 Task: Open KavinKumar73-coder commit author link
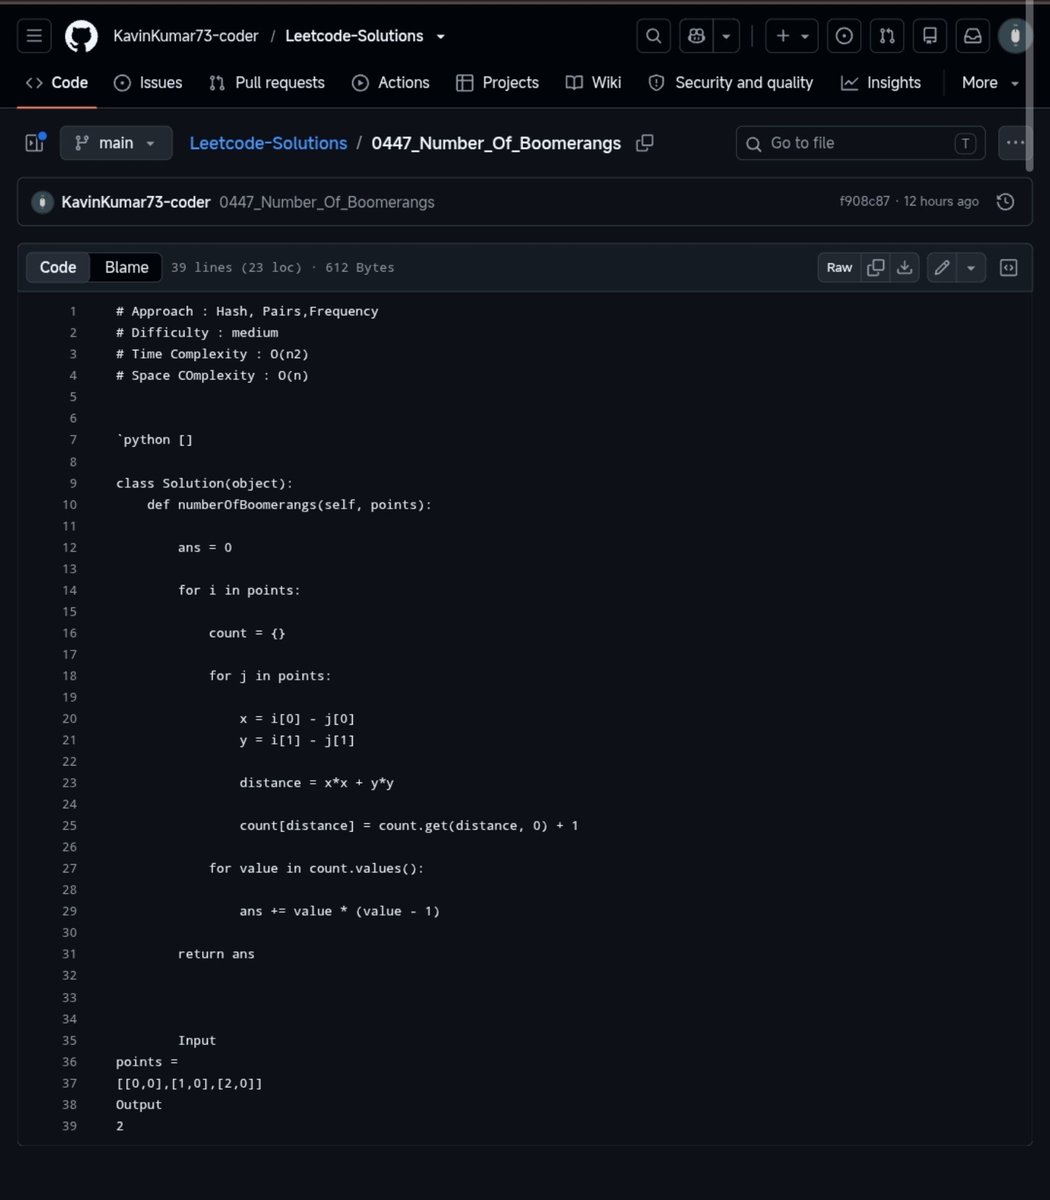(x=136, y=202)
